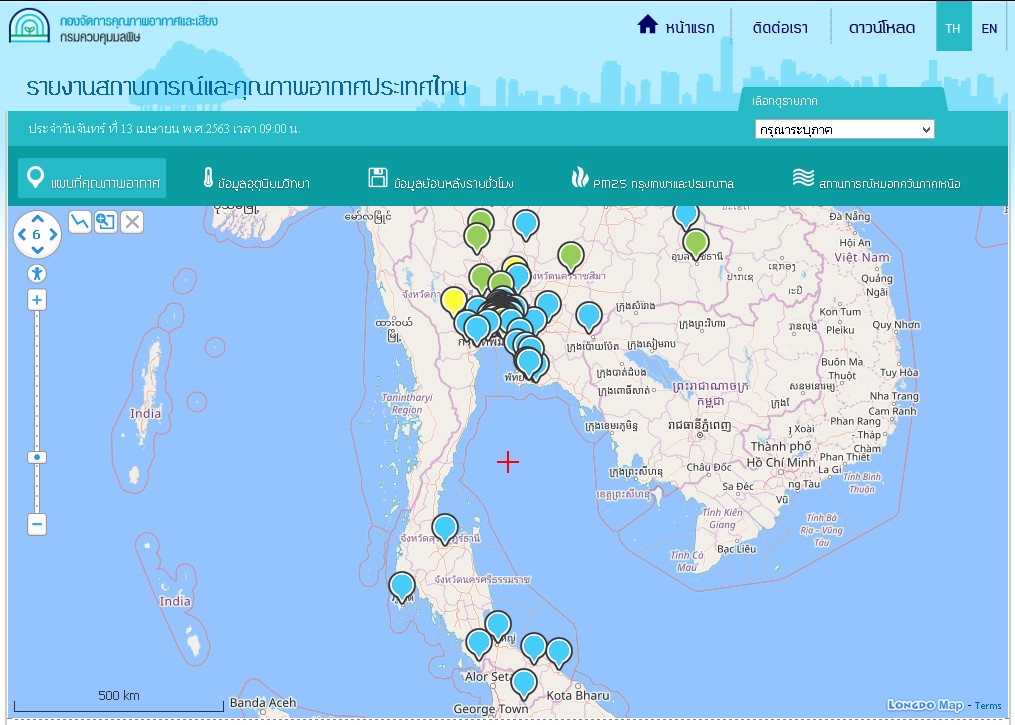Select the line measurement tool
Image resolution: width=1015 pixels, height=725 pixels.
(x=80, y=222)
